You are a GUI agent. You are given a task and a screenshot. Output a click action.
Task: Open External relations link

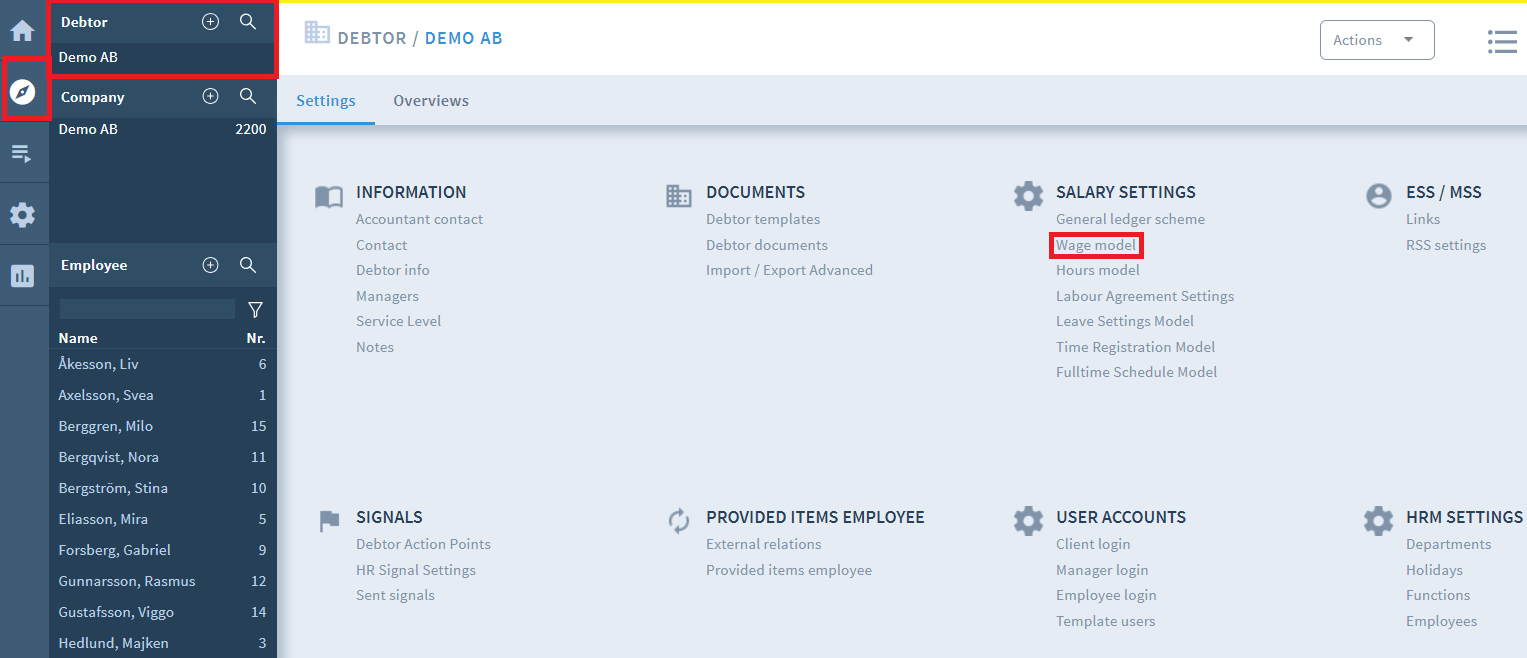(764, 544)
